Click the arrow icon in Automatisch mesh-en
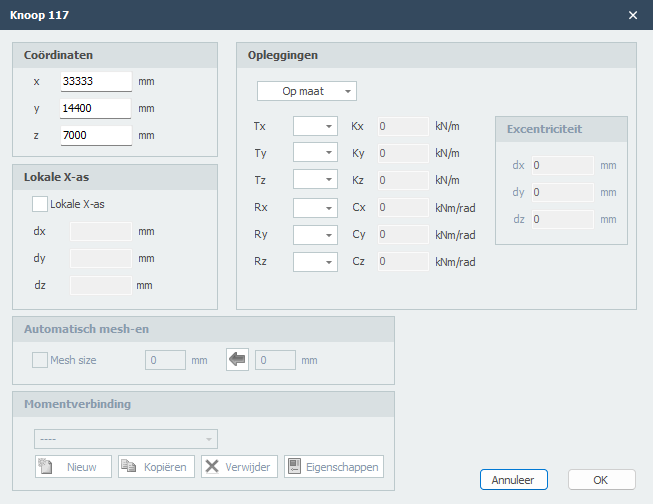This screenshot has width=653, height=504. click(x=237, y=360)
